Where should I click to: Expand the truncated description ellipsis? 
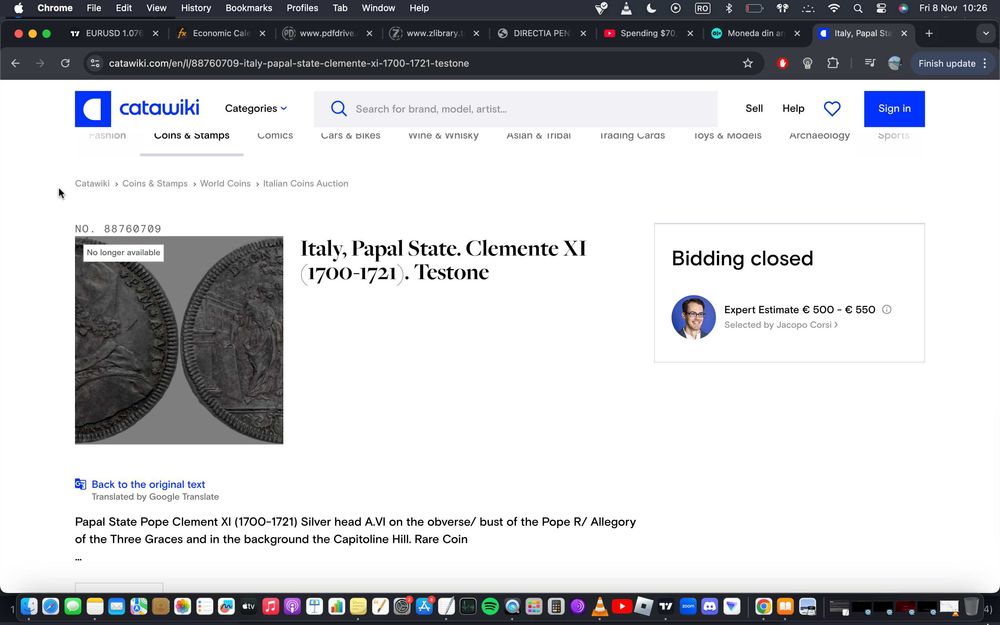[78, 558]
